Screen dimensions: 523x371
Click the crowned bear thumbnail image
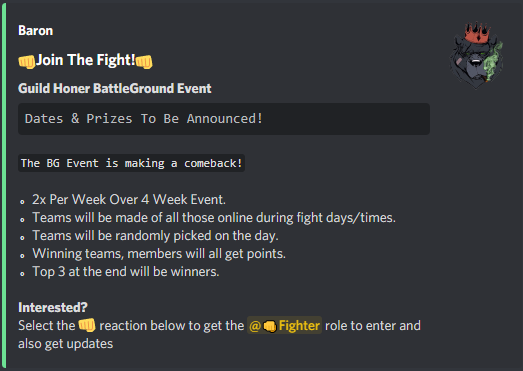[x=476, y=55]
